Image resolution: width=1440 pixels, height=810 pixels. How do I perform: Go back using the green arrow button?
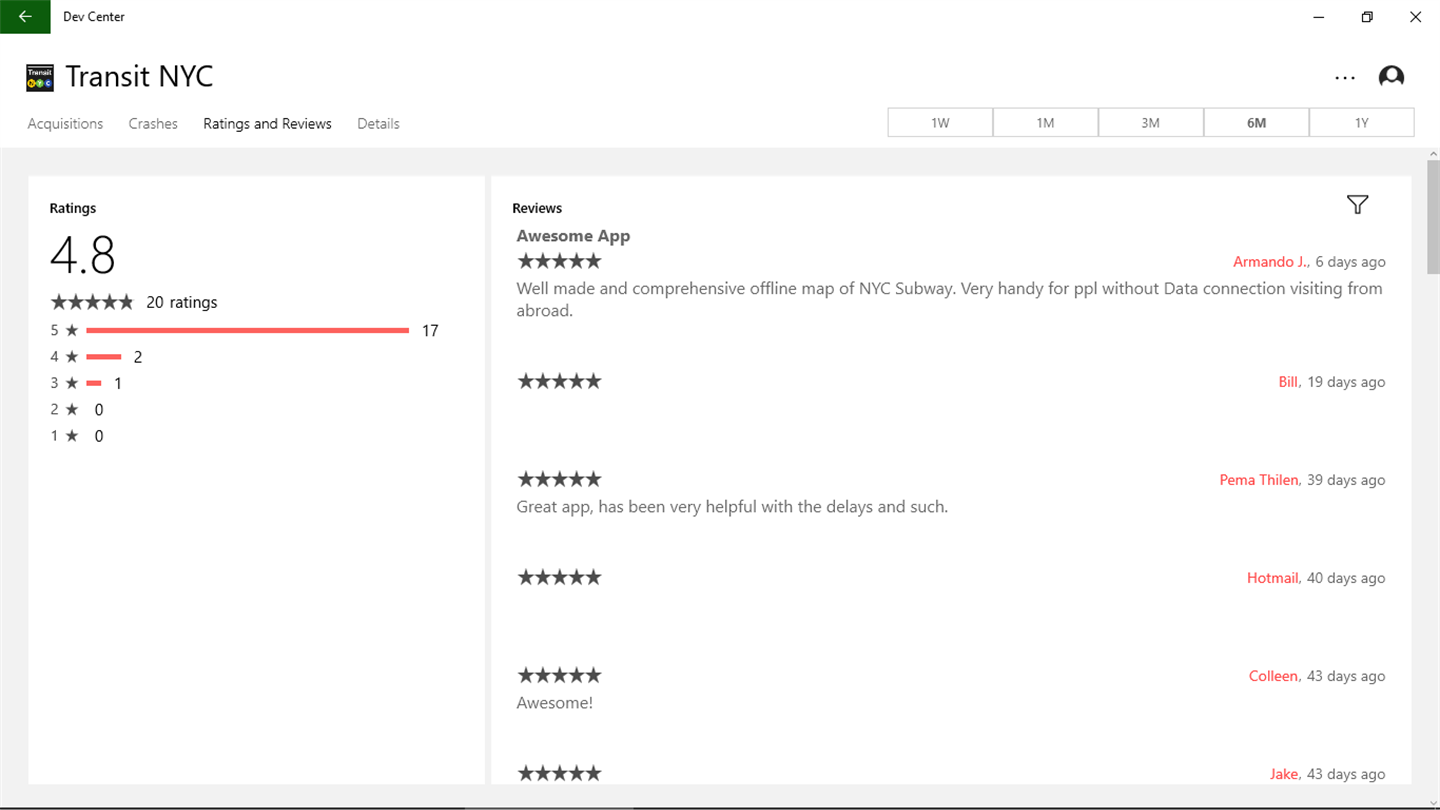click(x=25, y=17)
